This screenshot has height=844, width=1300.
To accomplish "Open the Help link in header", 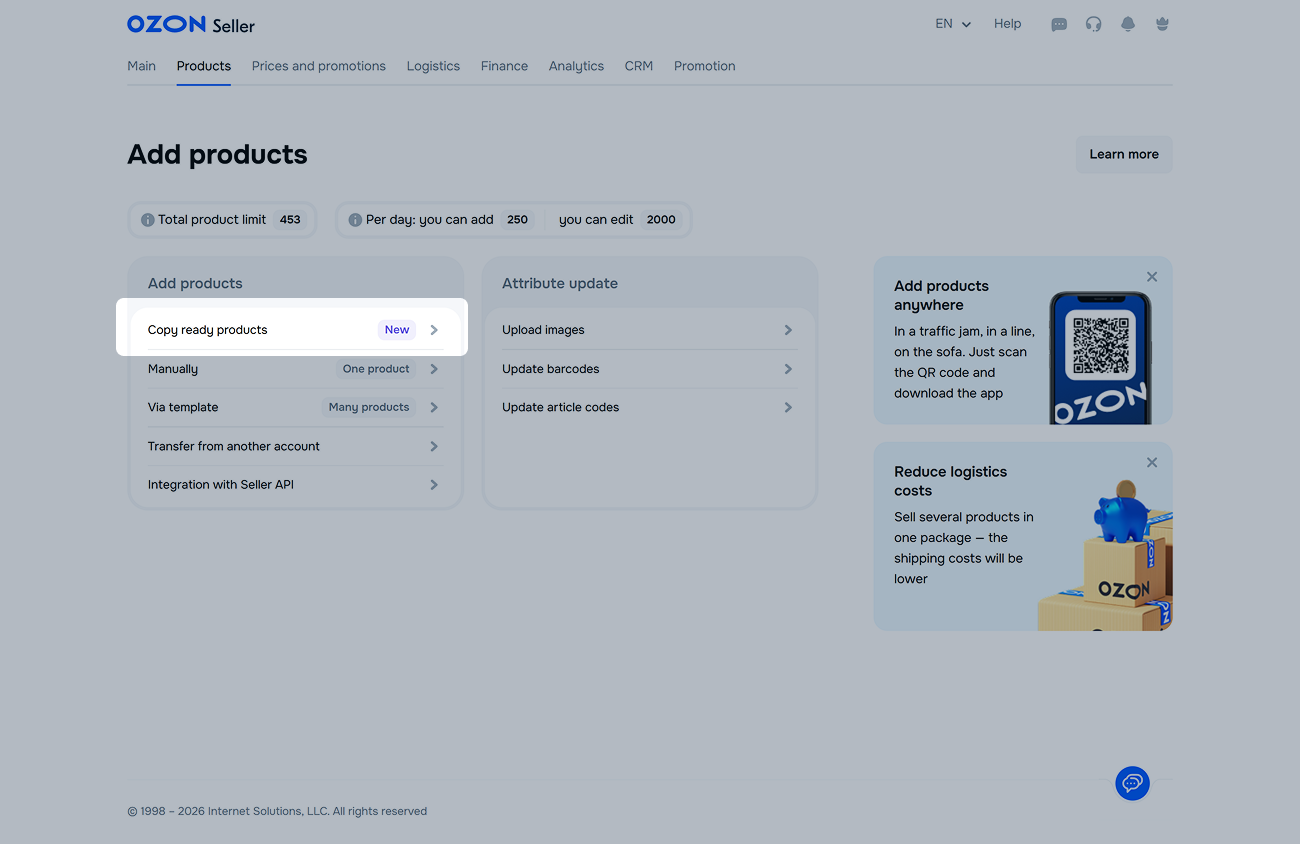I will 1007,24.
